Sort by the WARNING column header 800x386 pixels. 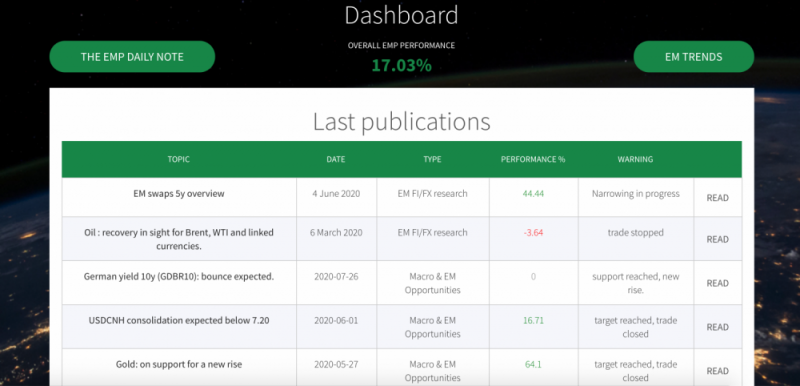coord(635,159)
